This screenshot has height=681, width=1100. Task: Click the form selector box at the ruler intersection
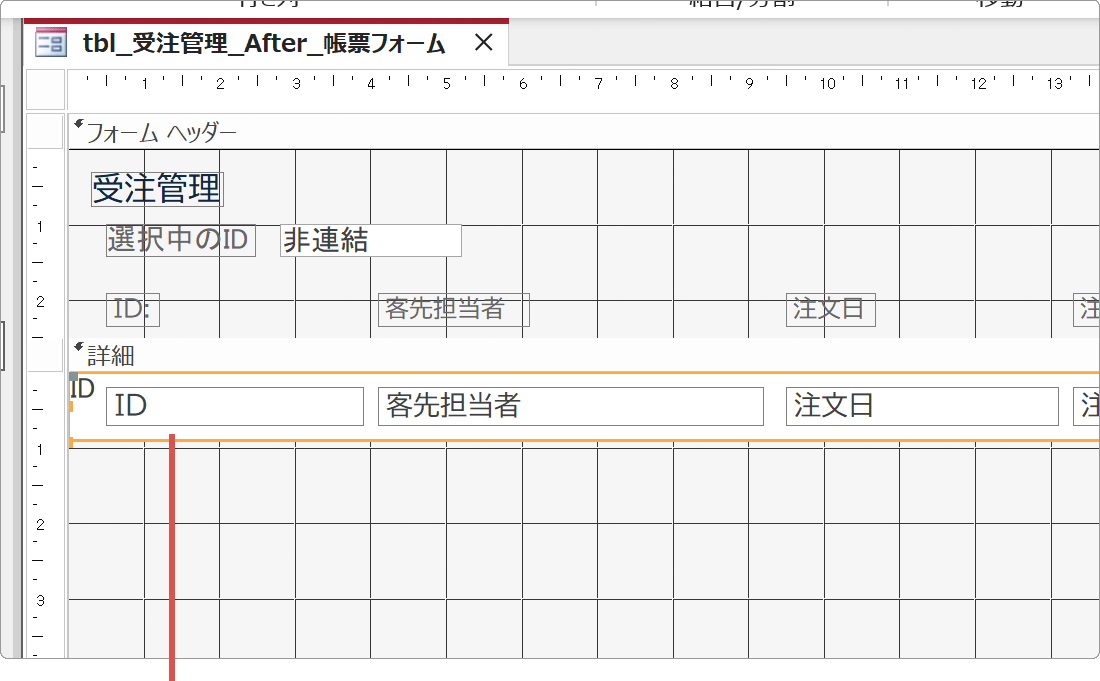45,89
